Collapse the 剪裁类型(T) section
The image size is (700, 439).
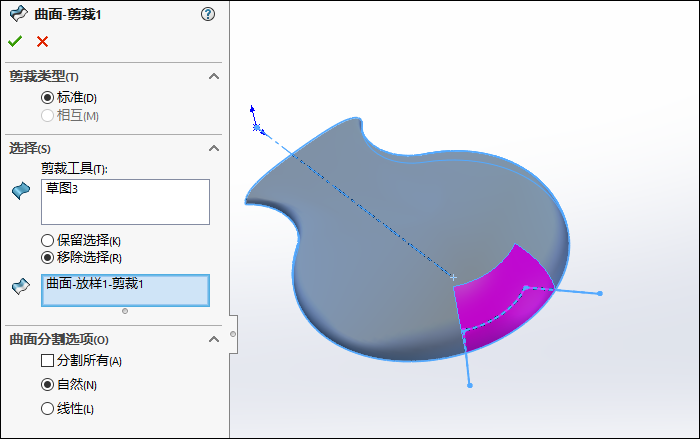coord(214,76)
